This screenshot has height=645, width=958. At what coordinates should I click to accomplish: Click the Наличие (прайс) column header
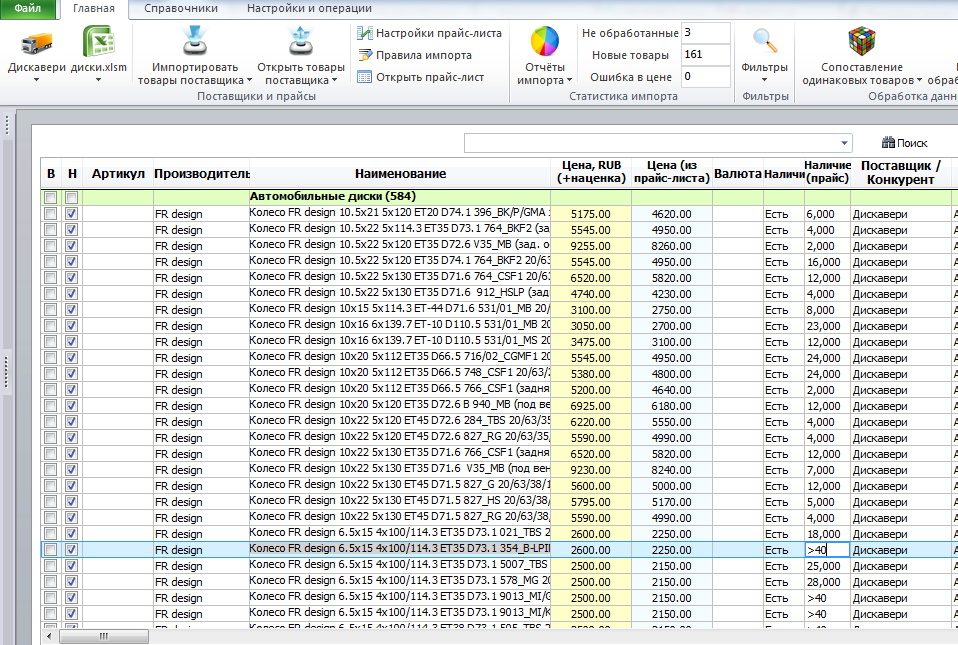[x=827, y=172]
